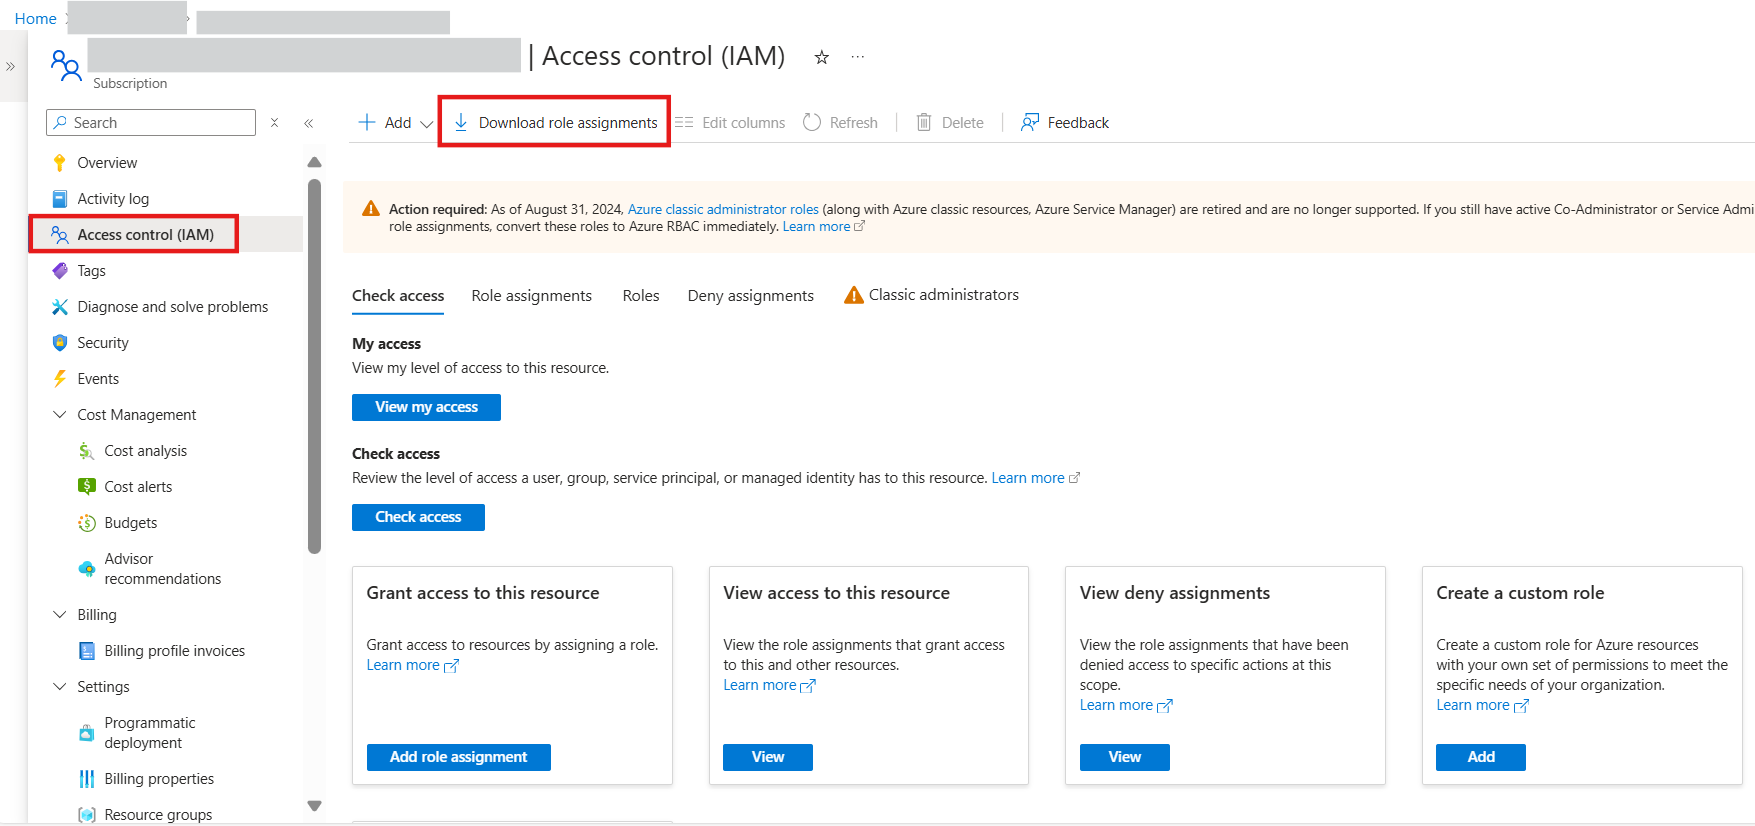Click the sidebar vertical scrollbar thumb
The height and width of the screenshot is (826, 1755).
(314, 366)
